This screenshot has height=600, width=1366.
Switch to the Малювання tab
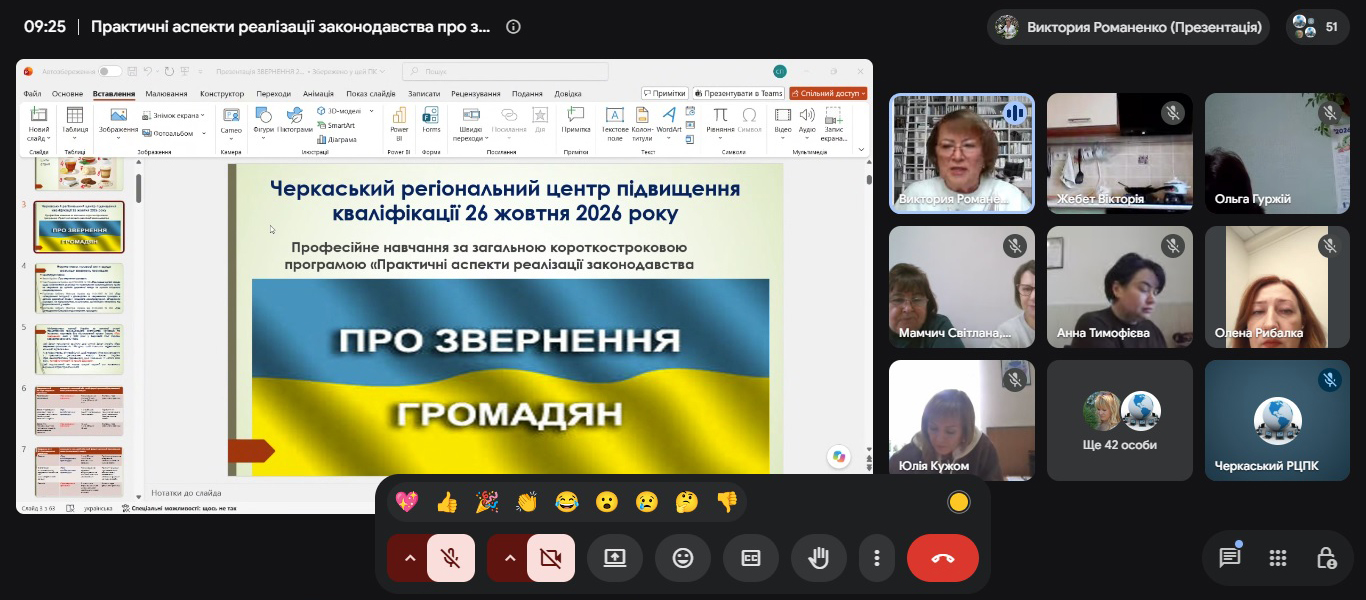[x=166, y=94]
